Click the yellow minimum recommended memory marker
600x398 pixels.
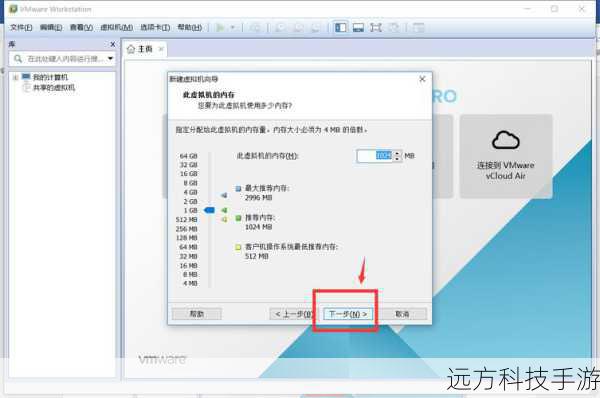[x=224, y=219]
